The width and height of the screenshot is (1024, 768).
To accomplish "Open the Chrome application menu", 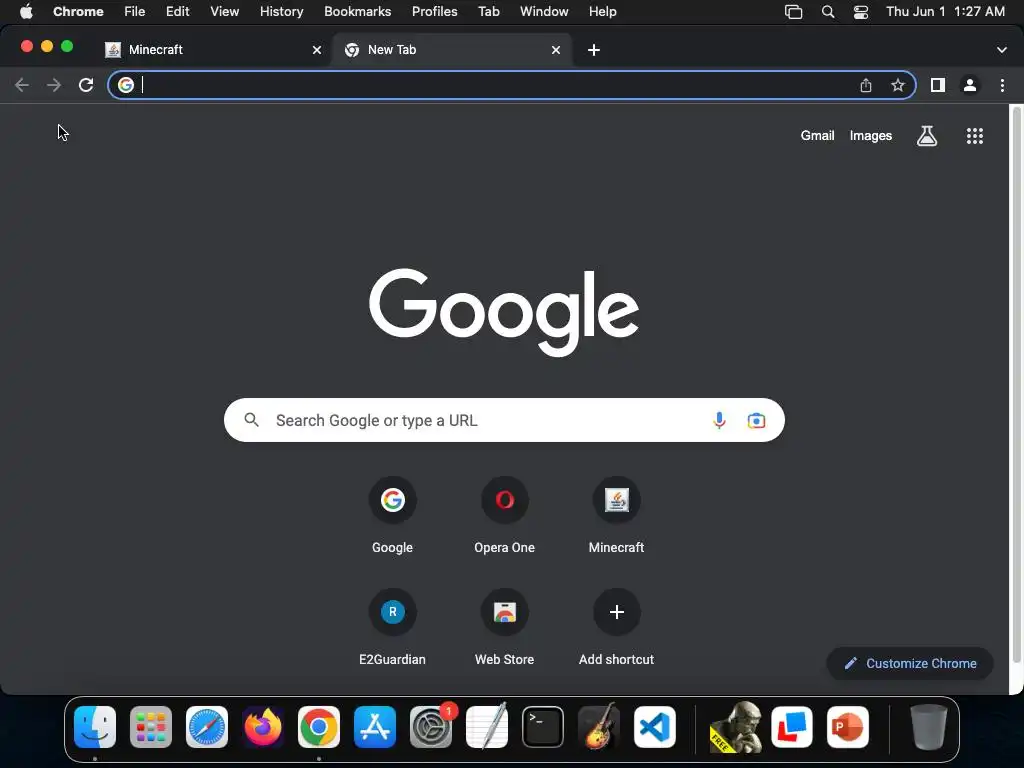I will 78,12.
